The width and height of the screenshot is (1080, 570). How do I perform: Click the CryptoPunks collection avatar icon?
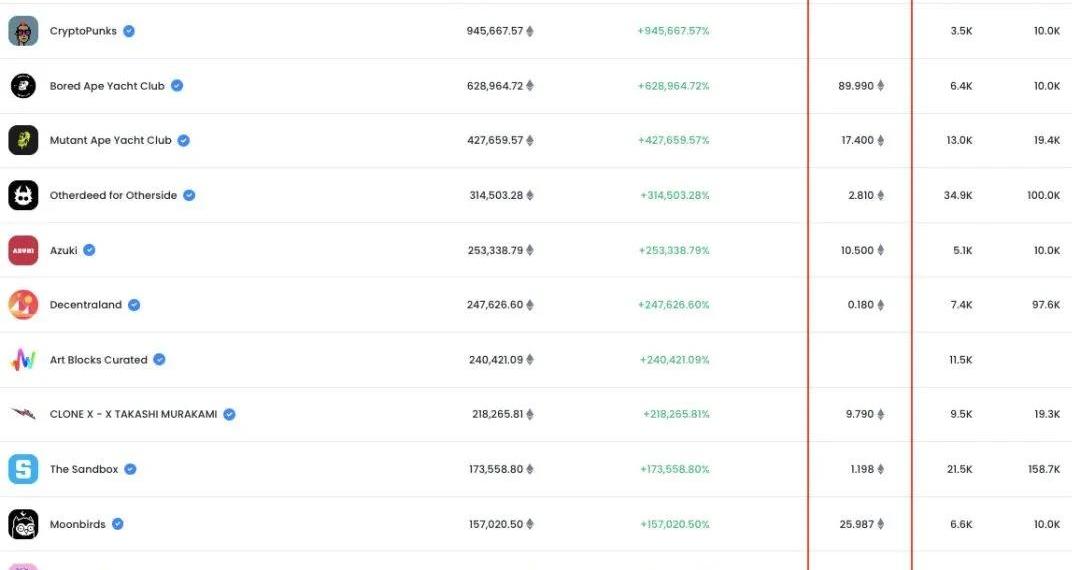click(x=23, y=31)
